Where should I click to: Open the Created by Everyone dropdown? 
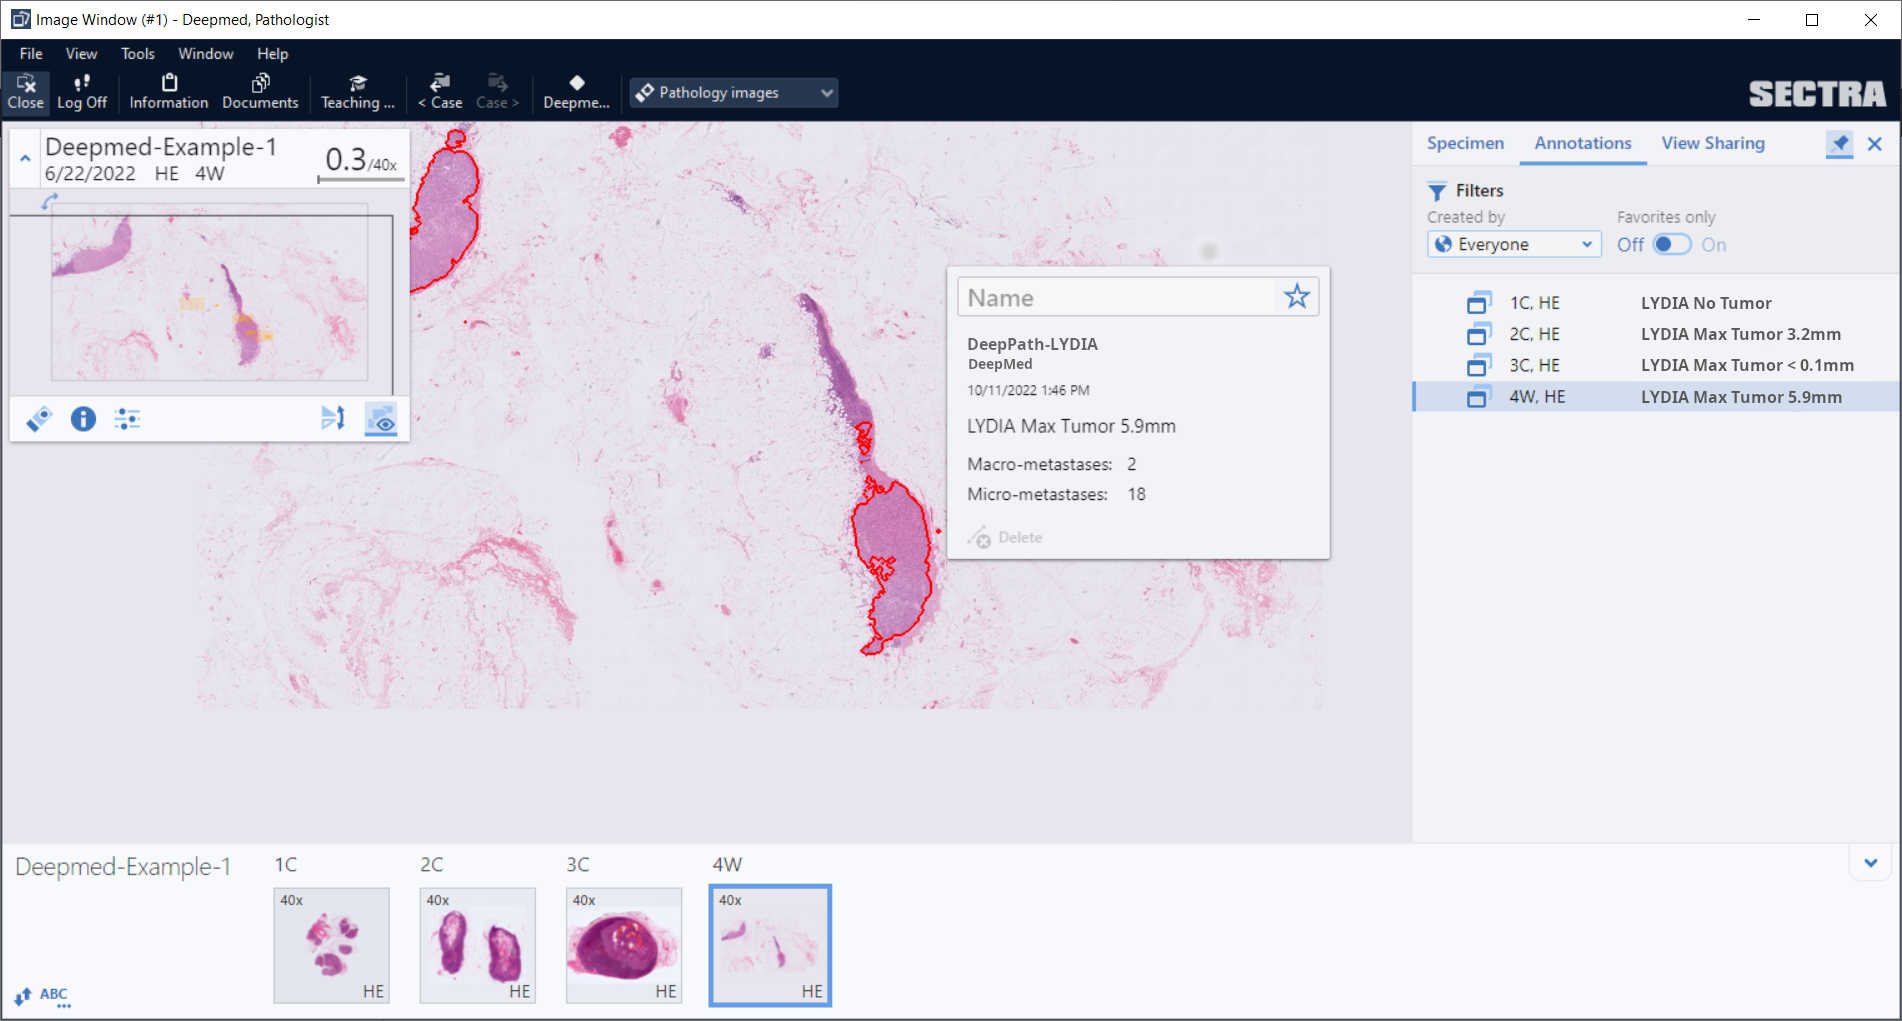tap(1513, 245)
